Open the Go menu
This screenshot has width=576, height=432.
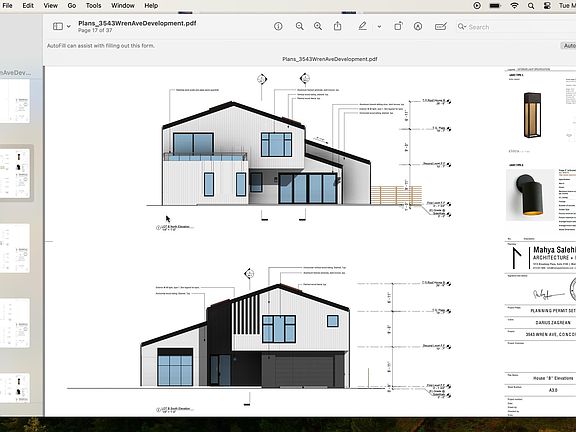(72, 6)
